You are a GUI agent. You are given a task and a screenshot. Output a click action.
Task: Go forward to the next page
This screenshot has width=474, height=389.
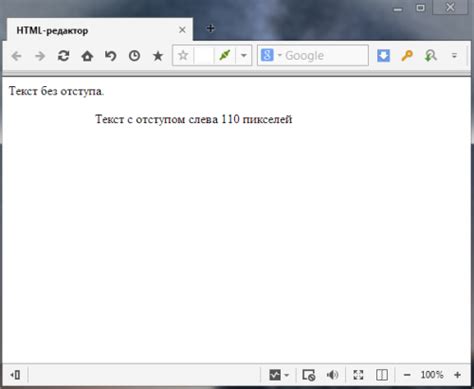40,56
